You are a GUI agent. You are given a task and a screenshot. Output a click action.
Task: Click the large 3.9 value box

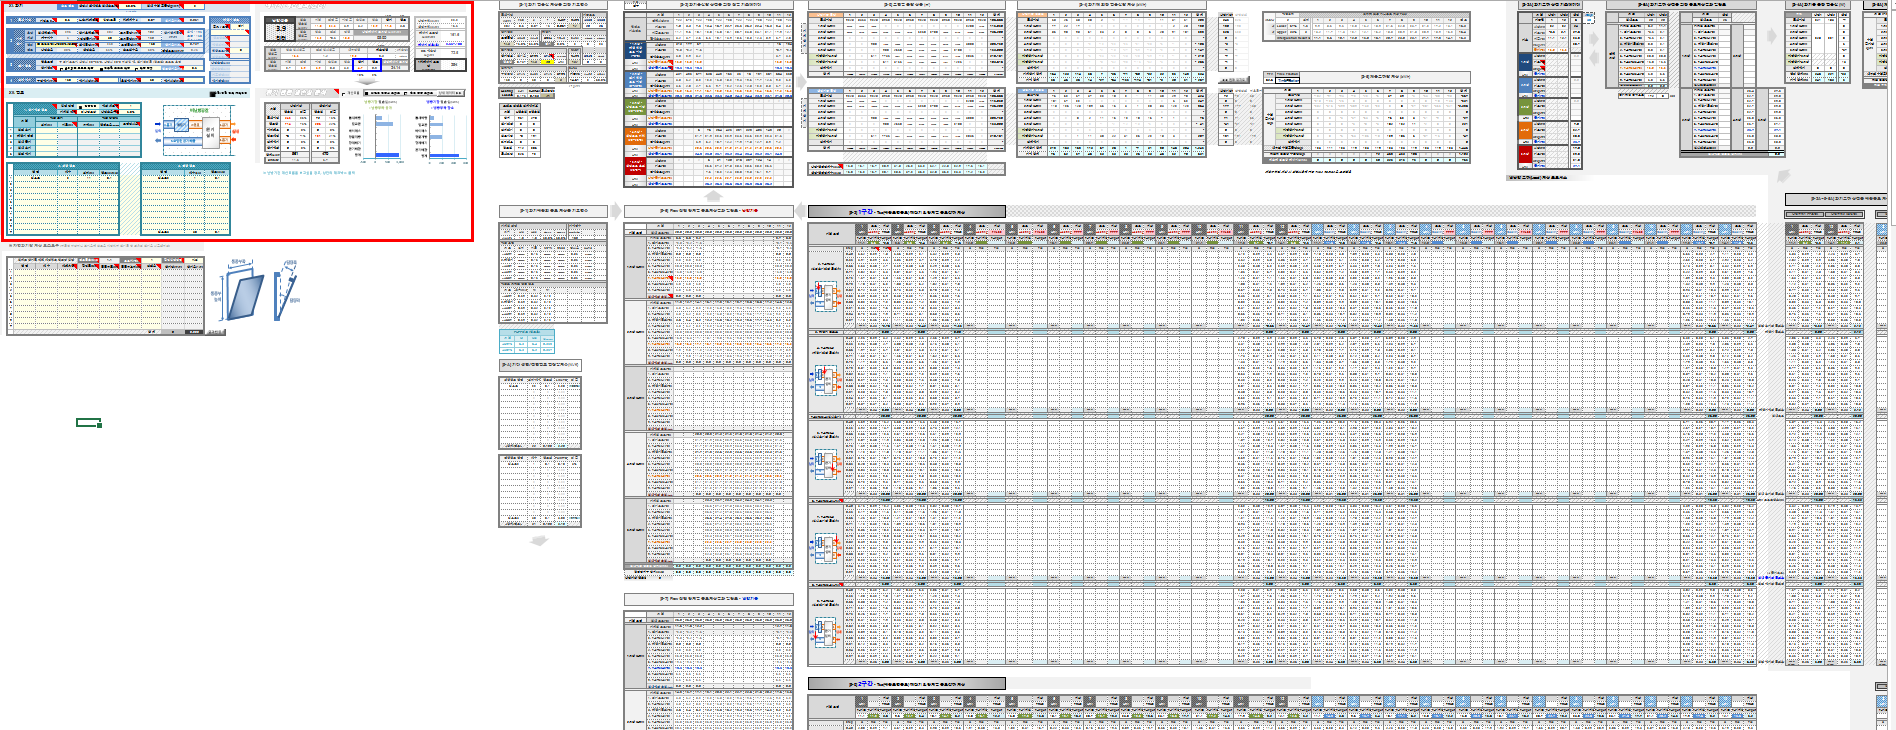[x=280, y=31]
